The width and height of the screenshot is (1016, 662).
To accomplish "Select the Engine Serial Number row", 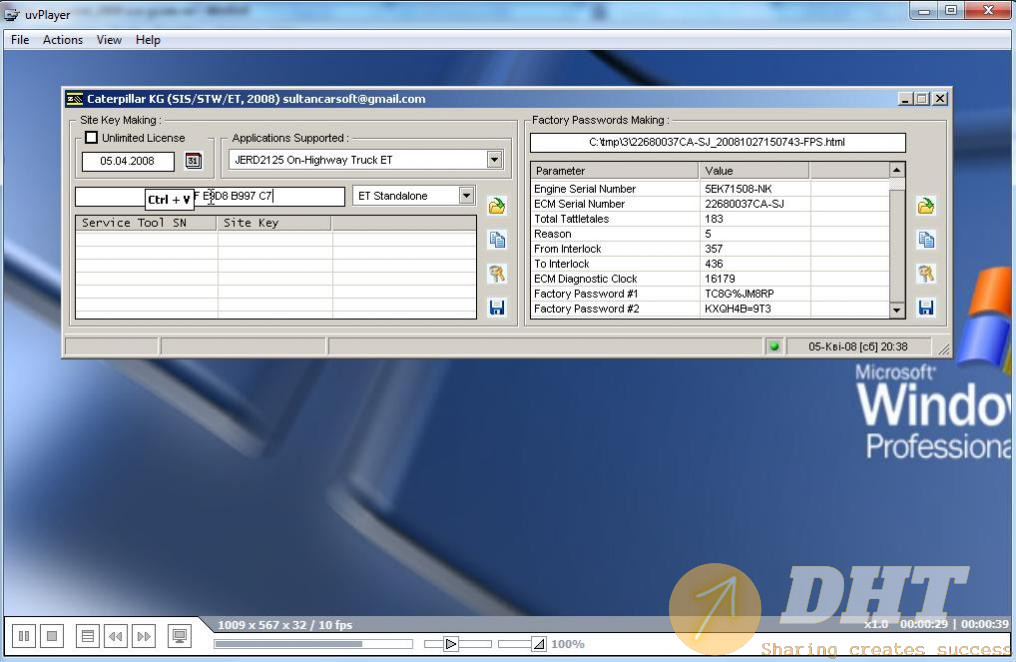I will tap(710, 188).
